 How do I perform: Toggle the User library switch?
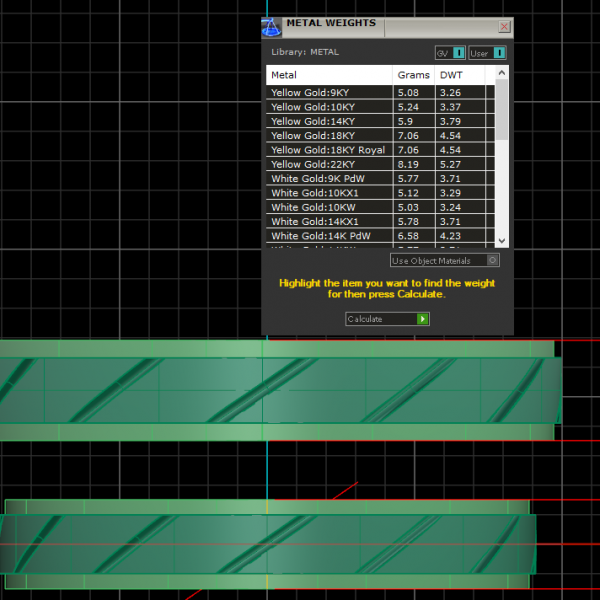tap(499, 53)
